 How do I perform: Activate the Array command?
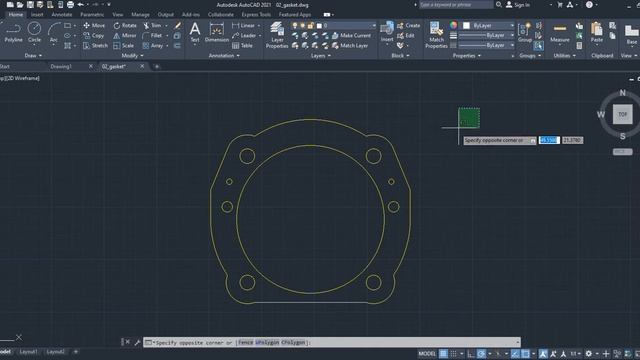(x=153, y=46)
